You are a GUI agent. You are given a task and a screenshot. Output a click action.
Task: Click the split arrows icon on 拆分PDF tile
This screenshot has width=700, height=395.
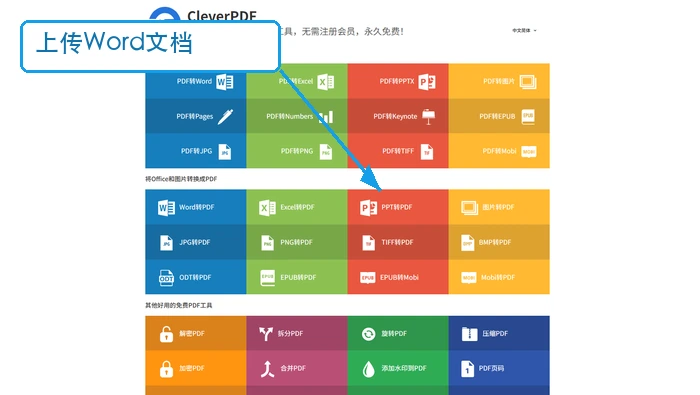(x=266, y=333)
